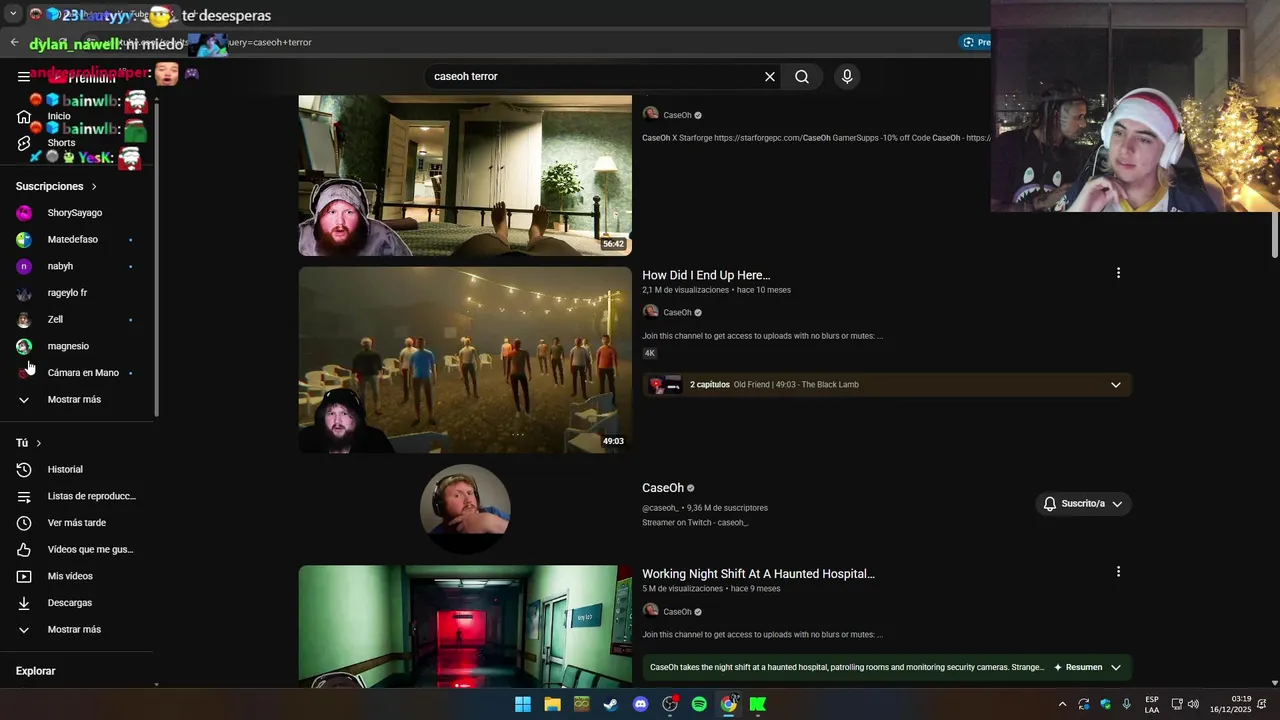Open Discord from the taskbar

tap(641, 704)
